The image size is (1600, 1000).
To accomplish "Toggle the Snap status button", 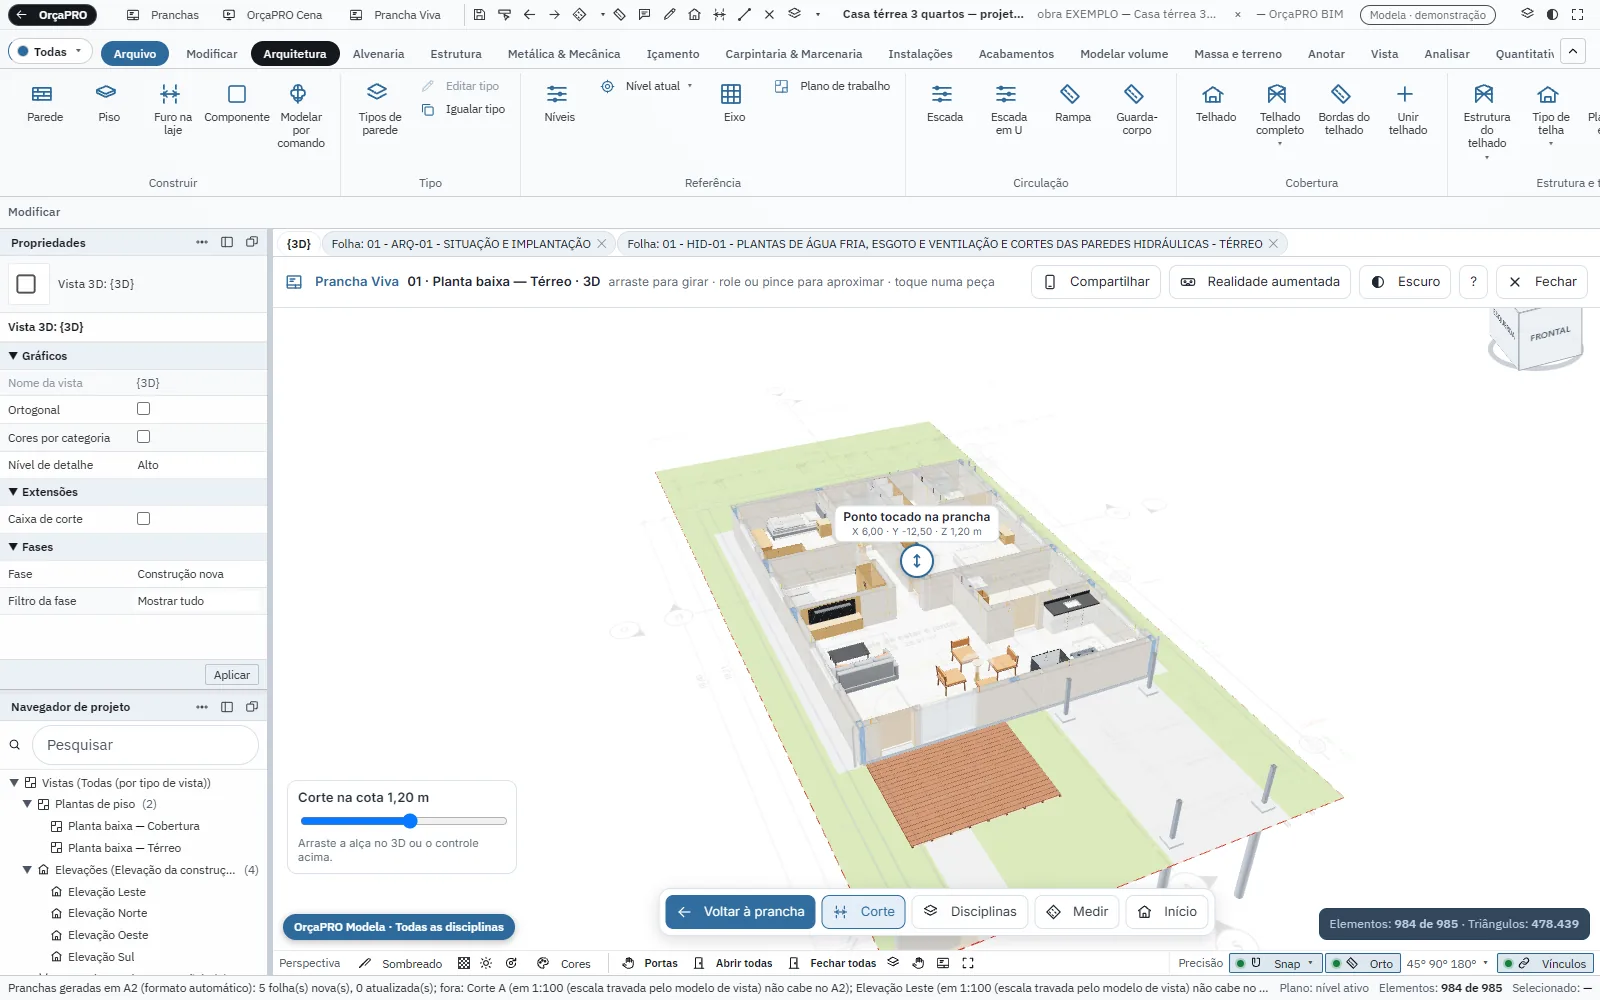I will [1275, 964].
